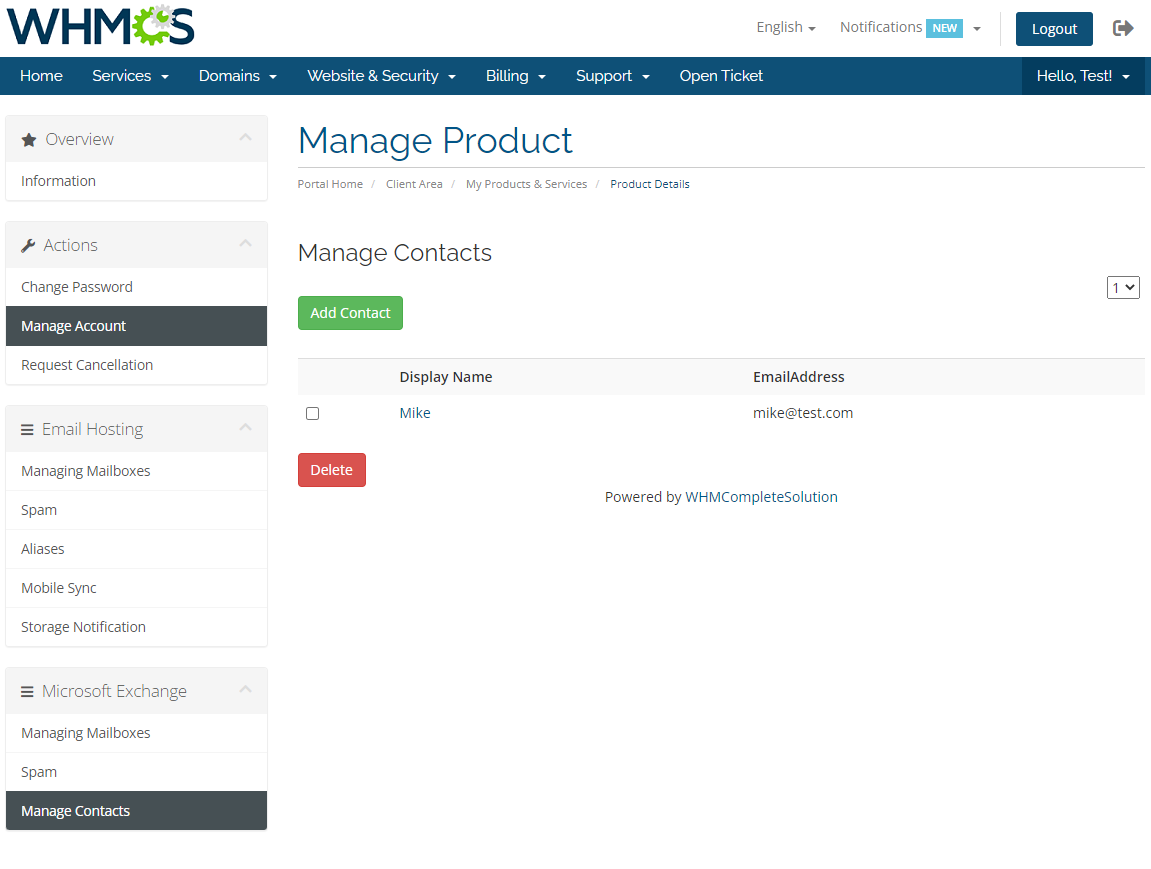1151x869 pixels.
Task: Click the Product Details breadcrumb
Action: tap(650, 184)
